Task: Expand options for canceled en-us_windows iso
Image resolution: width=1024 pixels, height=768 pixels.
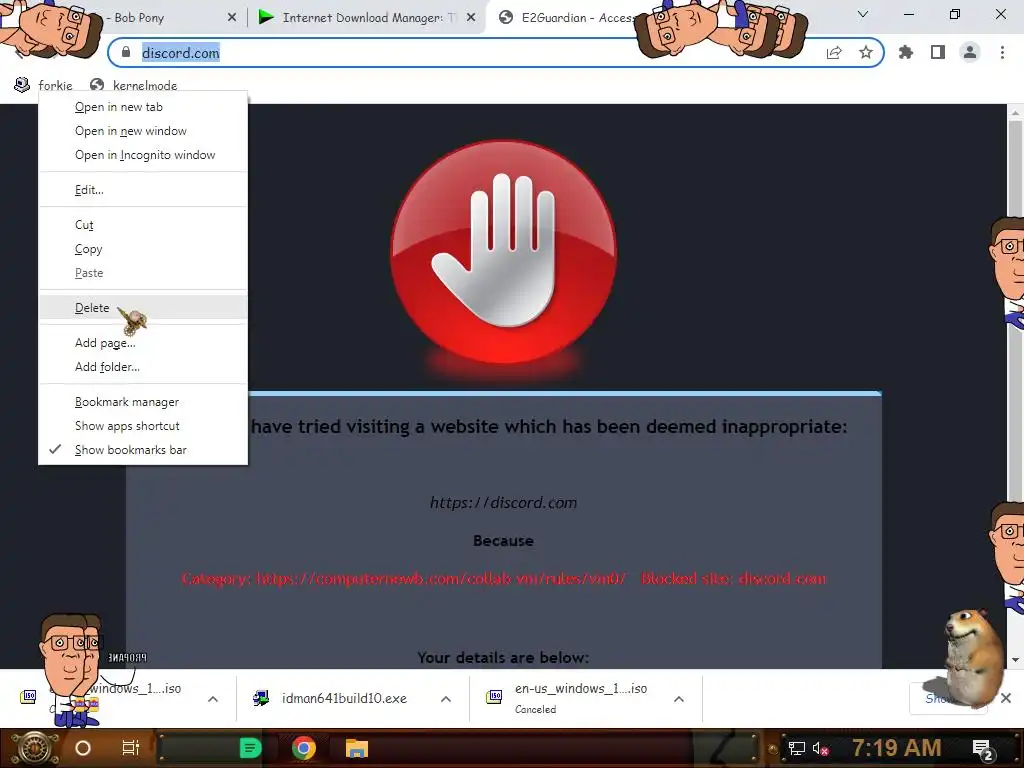Action: click(x=679, y=699)
